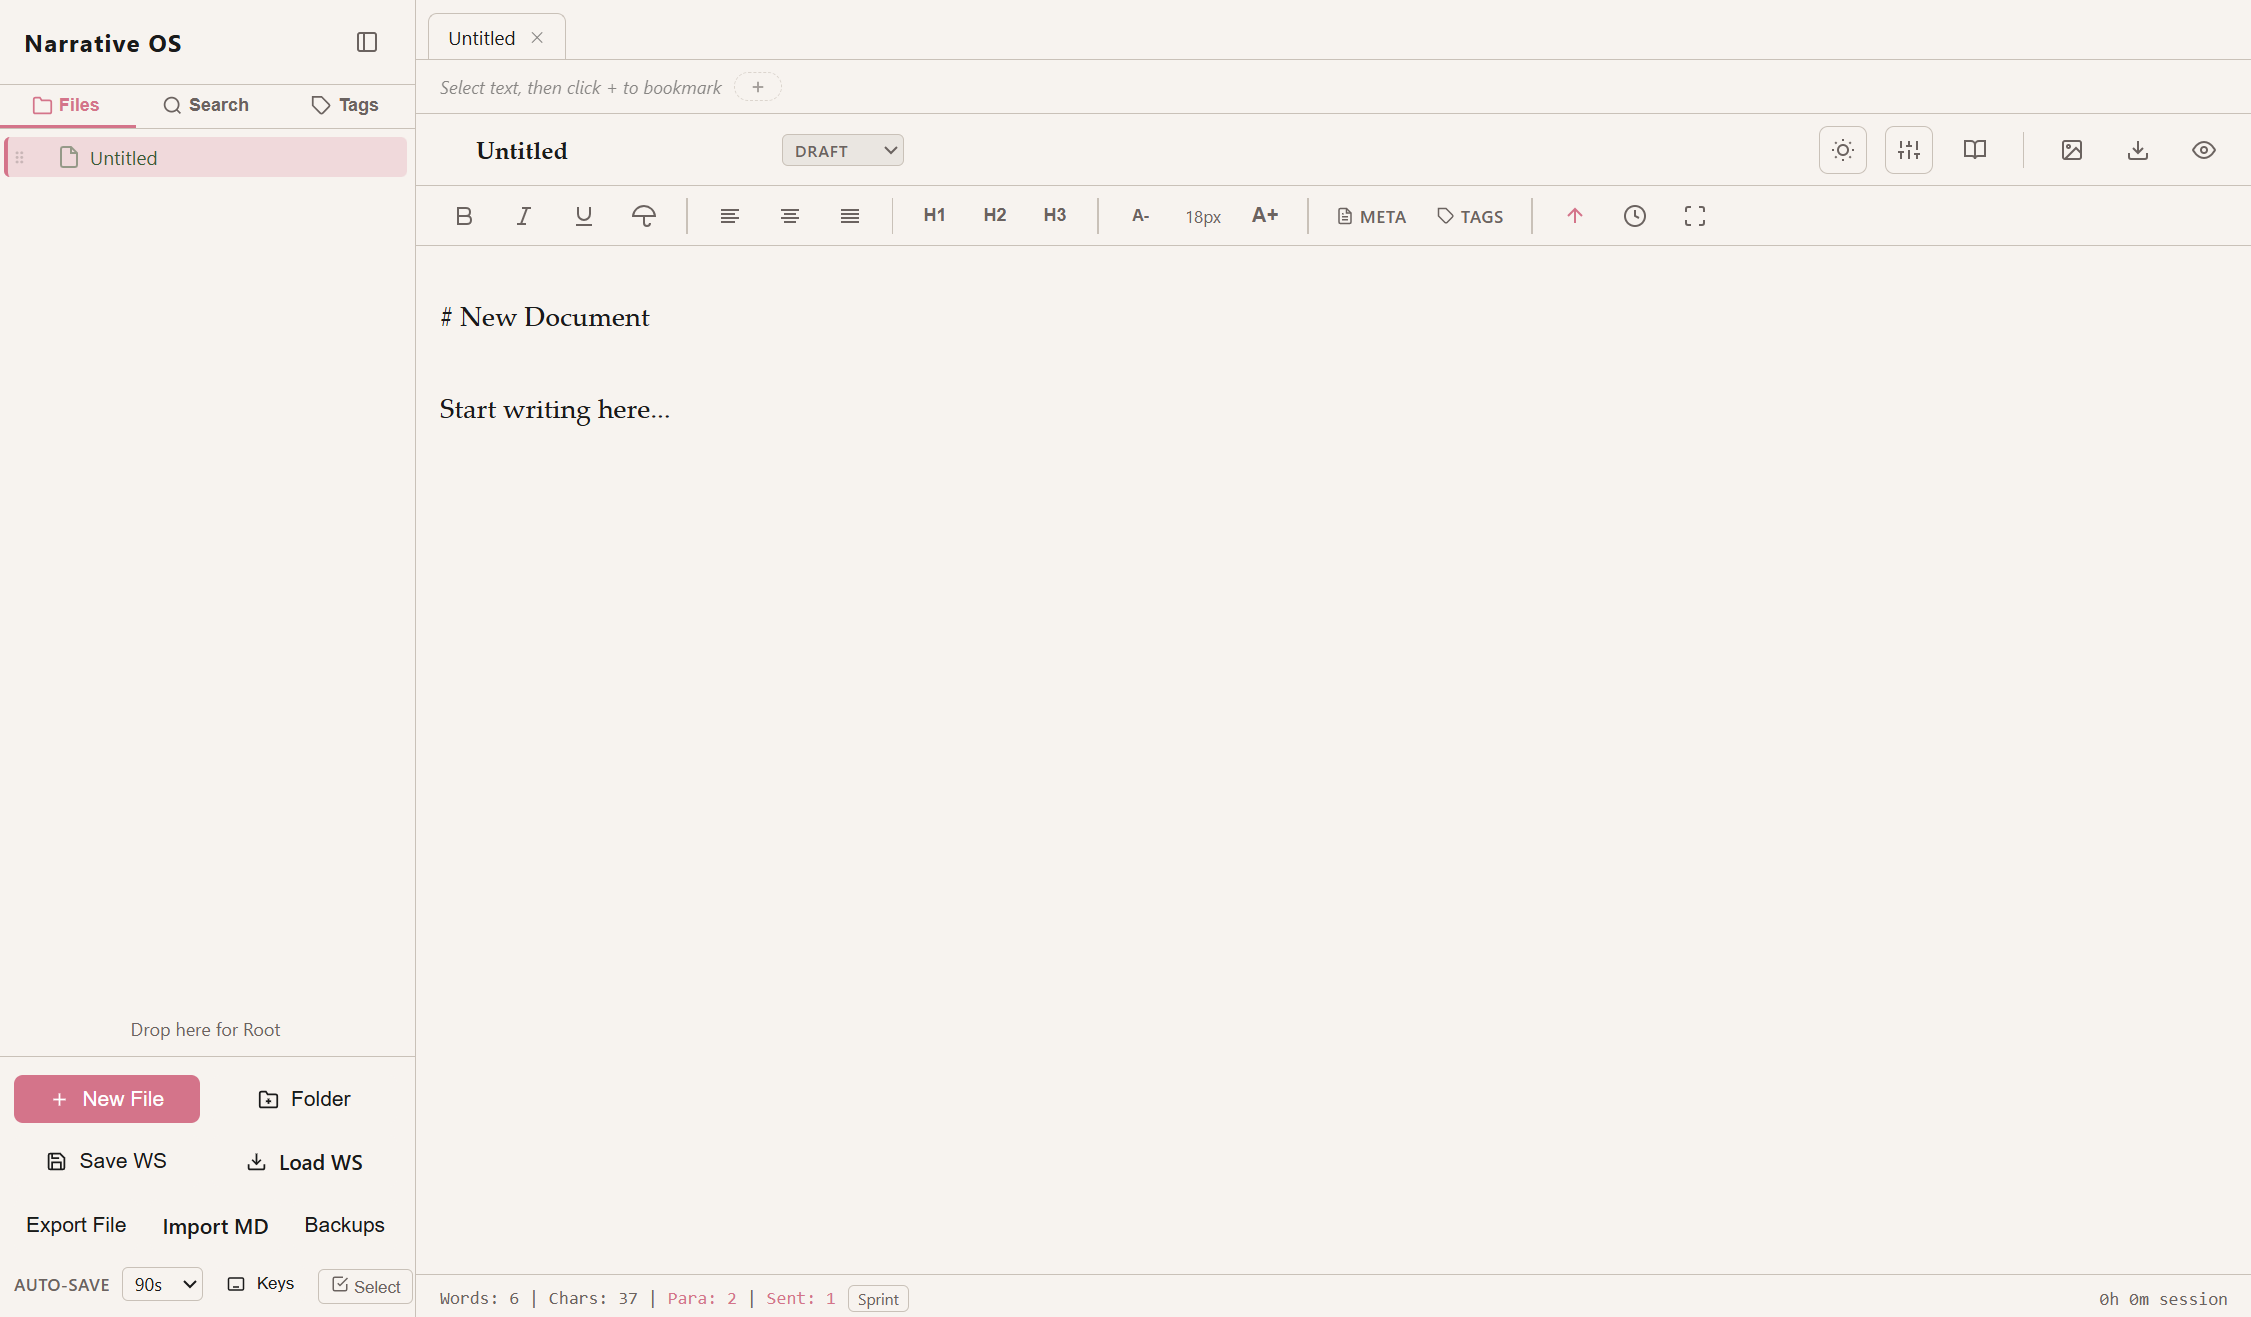Viewport: 2251px width, 1317px height.
Task: Click the Sprint button
Action: pos(878,1299)
